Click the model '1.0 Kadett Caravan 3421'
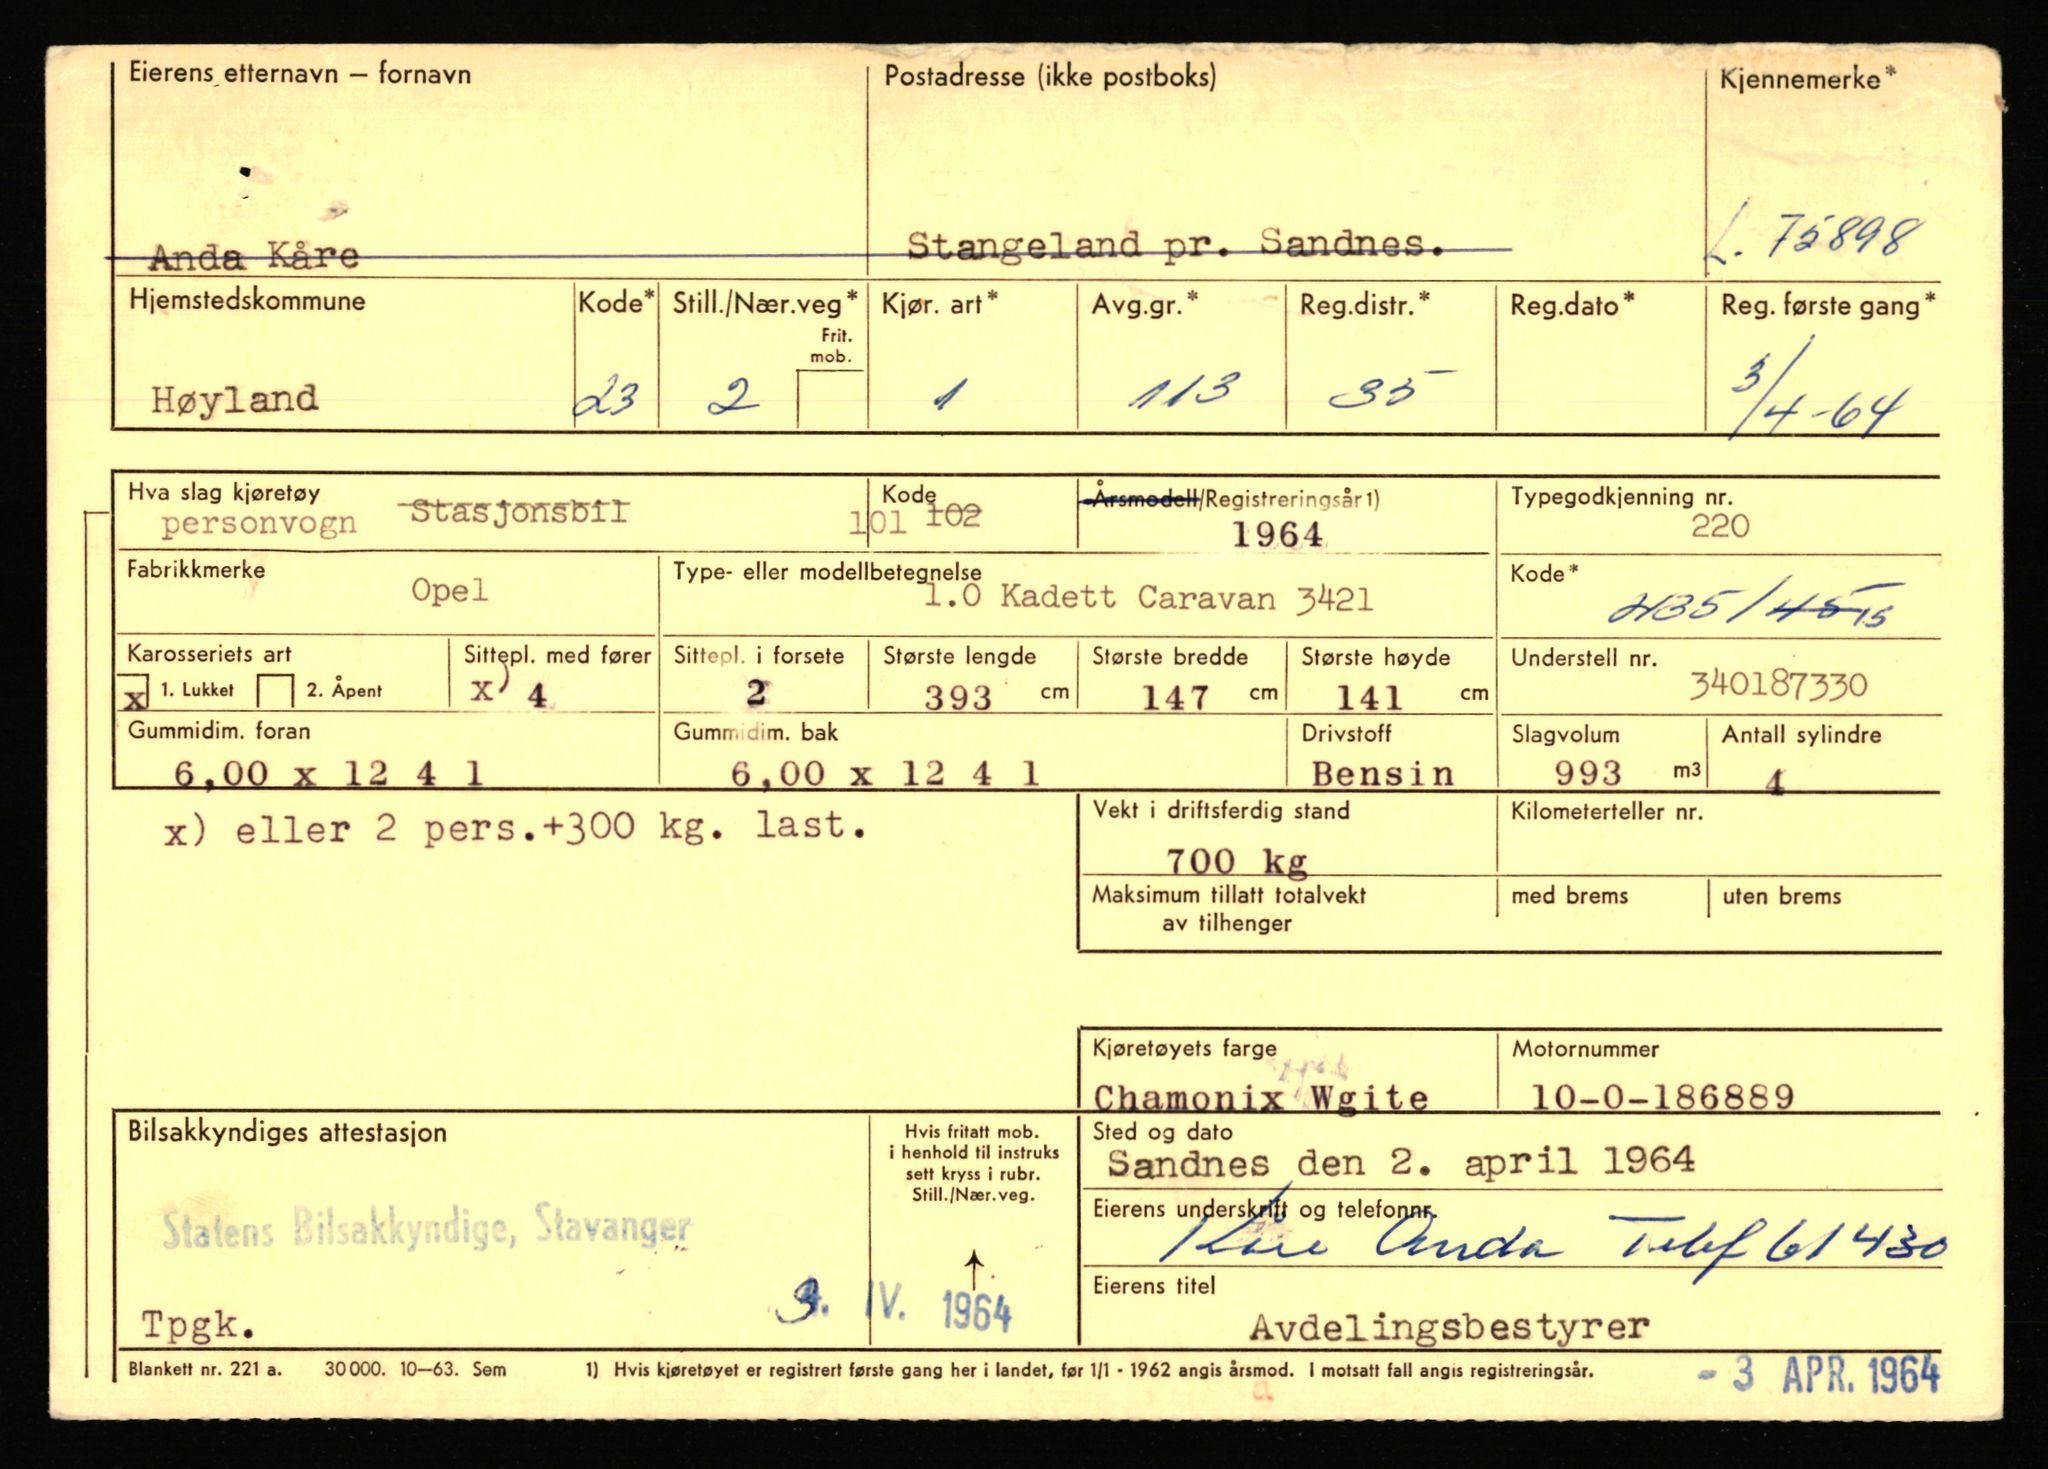2048x1469 pixels. click(x=1148, y=598)
